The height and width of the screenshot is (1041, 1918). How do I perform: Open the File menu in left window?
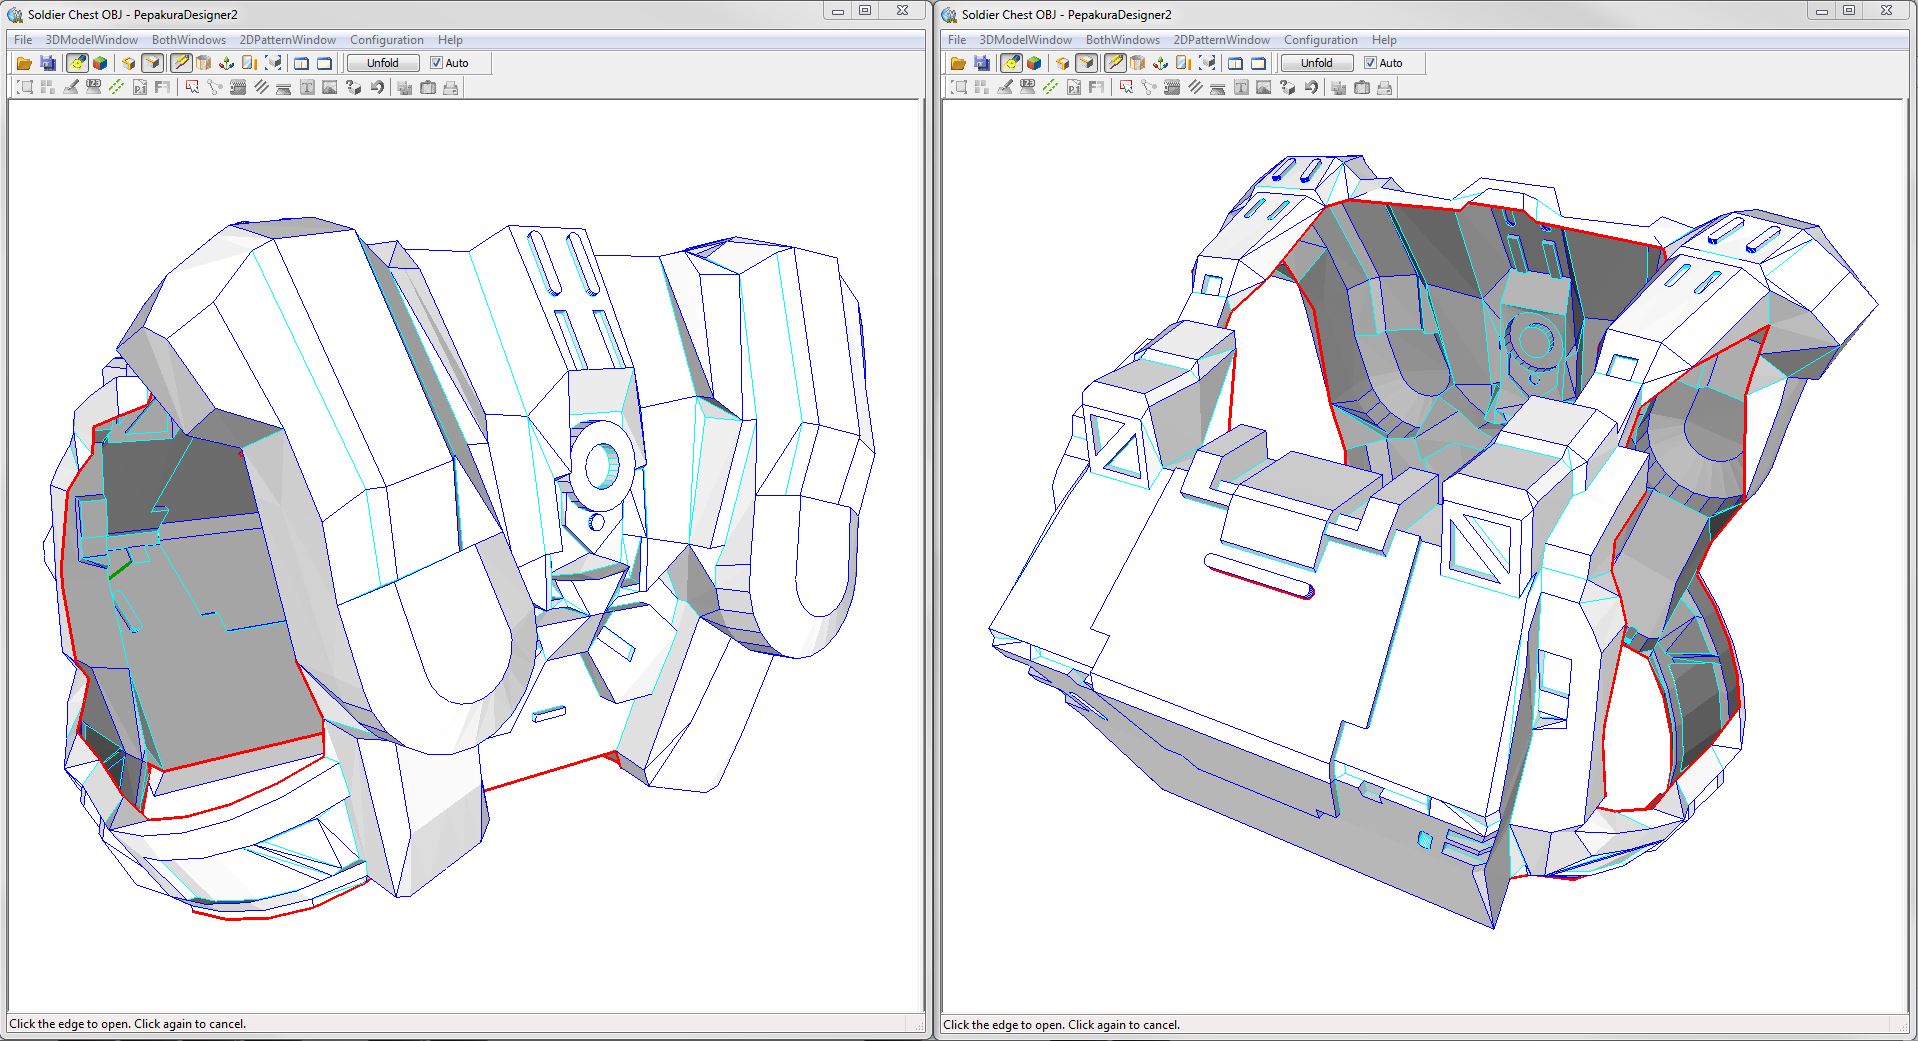click(x=23, y=40)
